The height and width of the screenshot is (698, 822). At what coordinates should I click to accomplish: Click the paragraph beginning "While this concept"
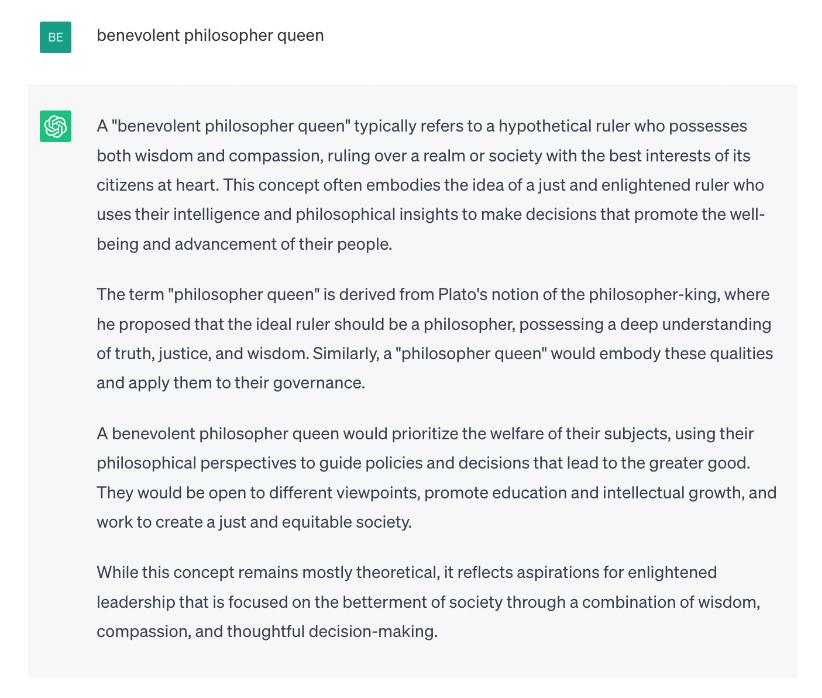[x=428, y=601]
